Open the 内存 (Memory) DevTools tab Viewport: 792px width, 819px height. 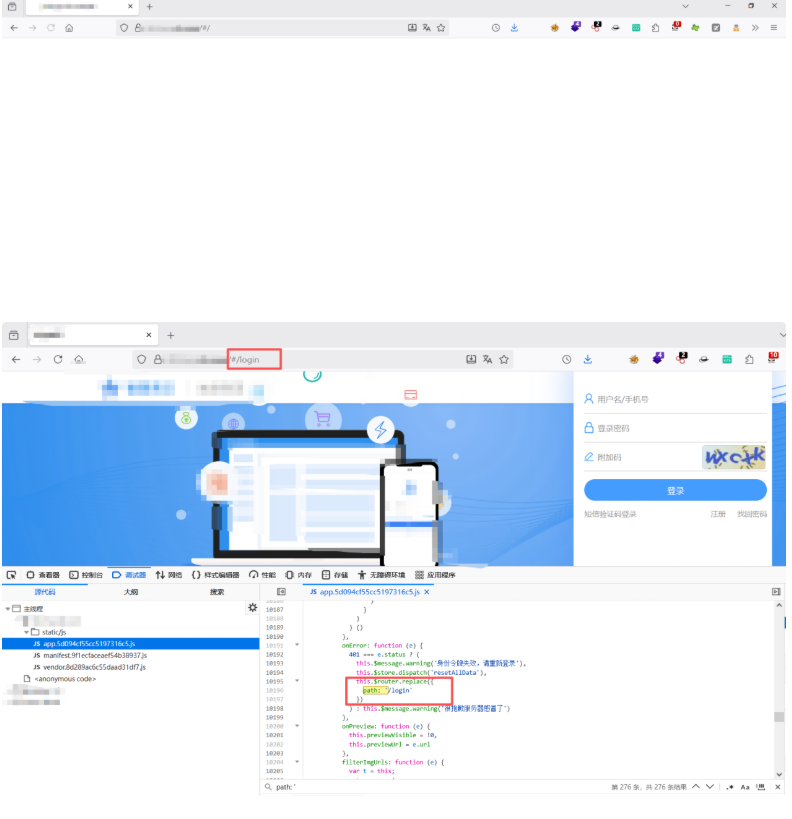298,575
